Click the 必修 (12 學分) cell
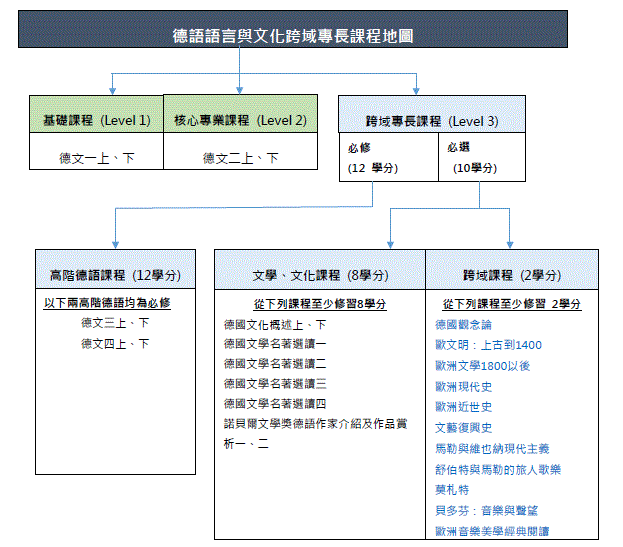Viewport: 623px width, 547px height. click(389, 157)
